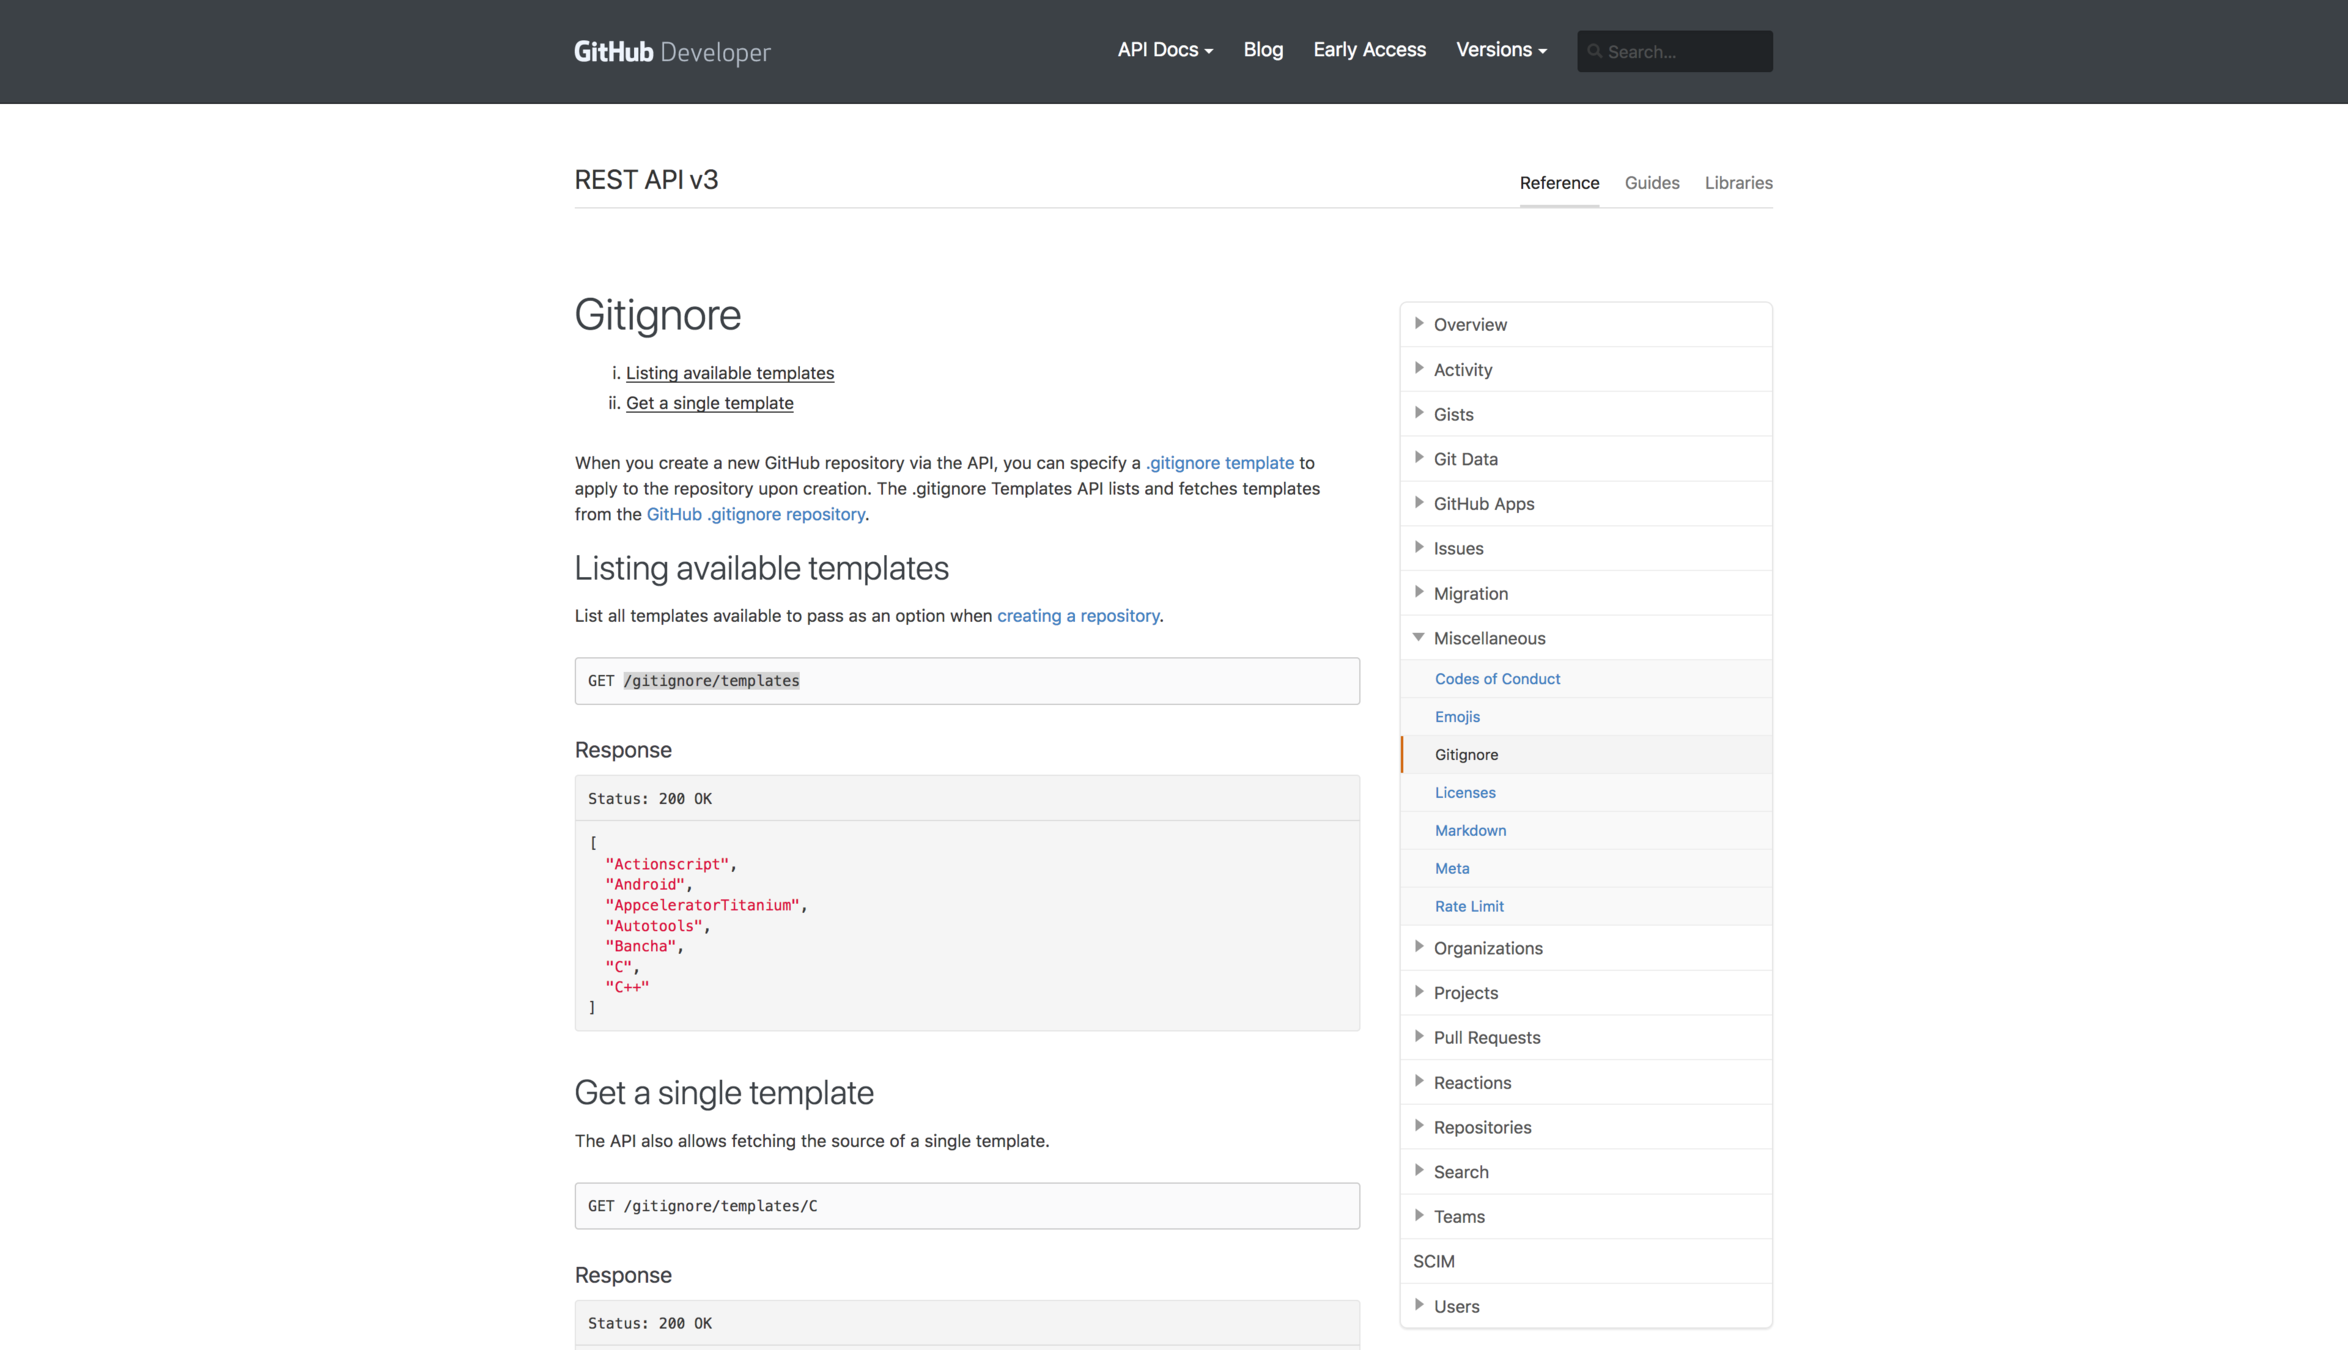The height and width of the screenshot is (1350, 2348).
Task: Jump to Get a single template
Action: point(709,403)
